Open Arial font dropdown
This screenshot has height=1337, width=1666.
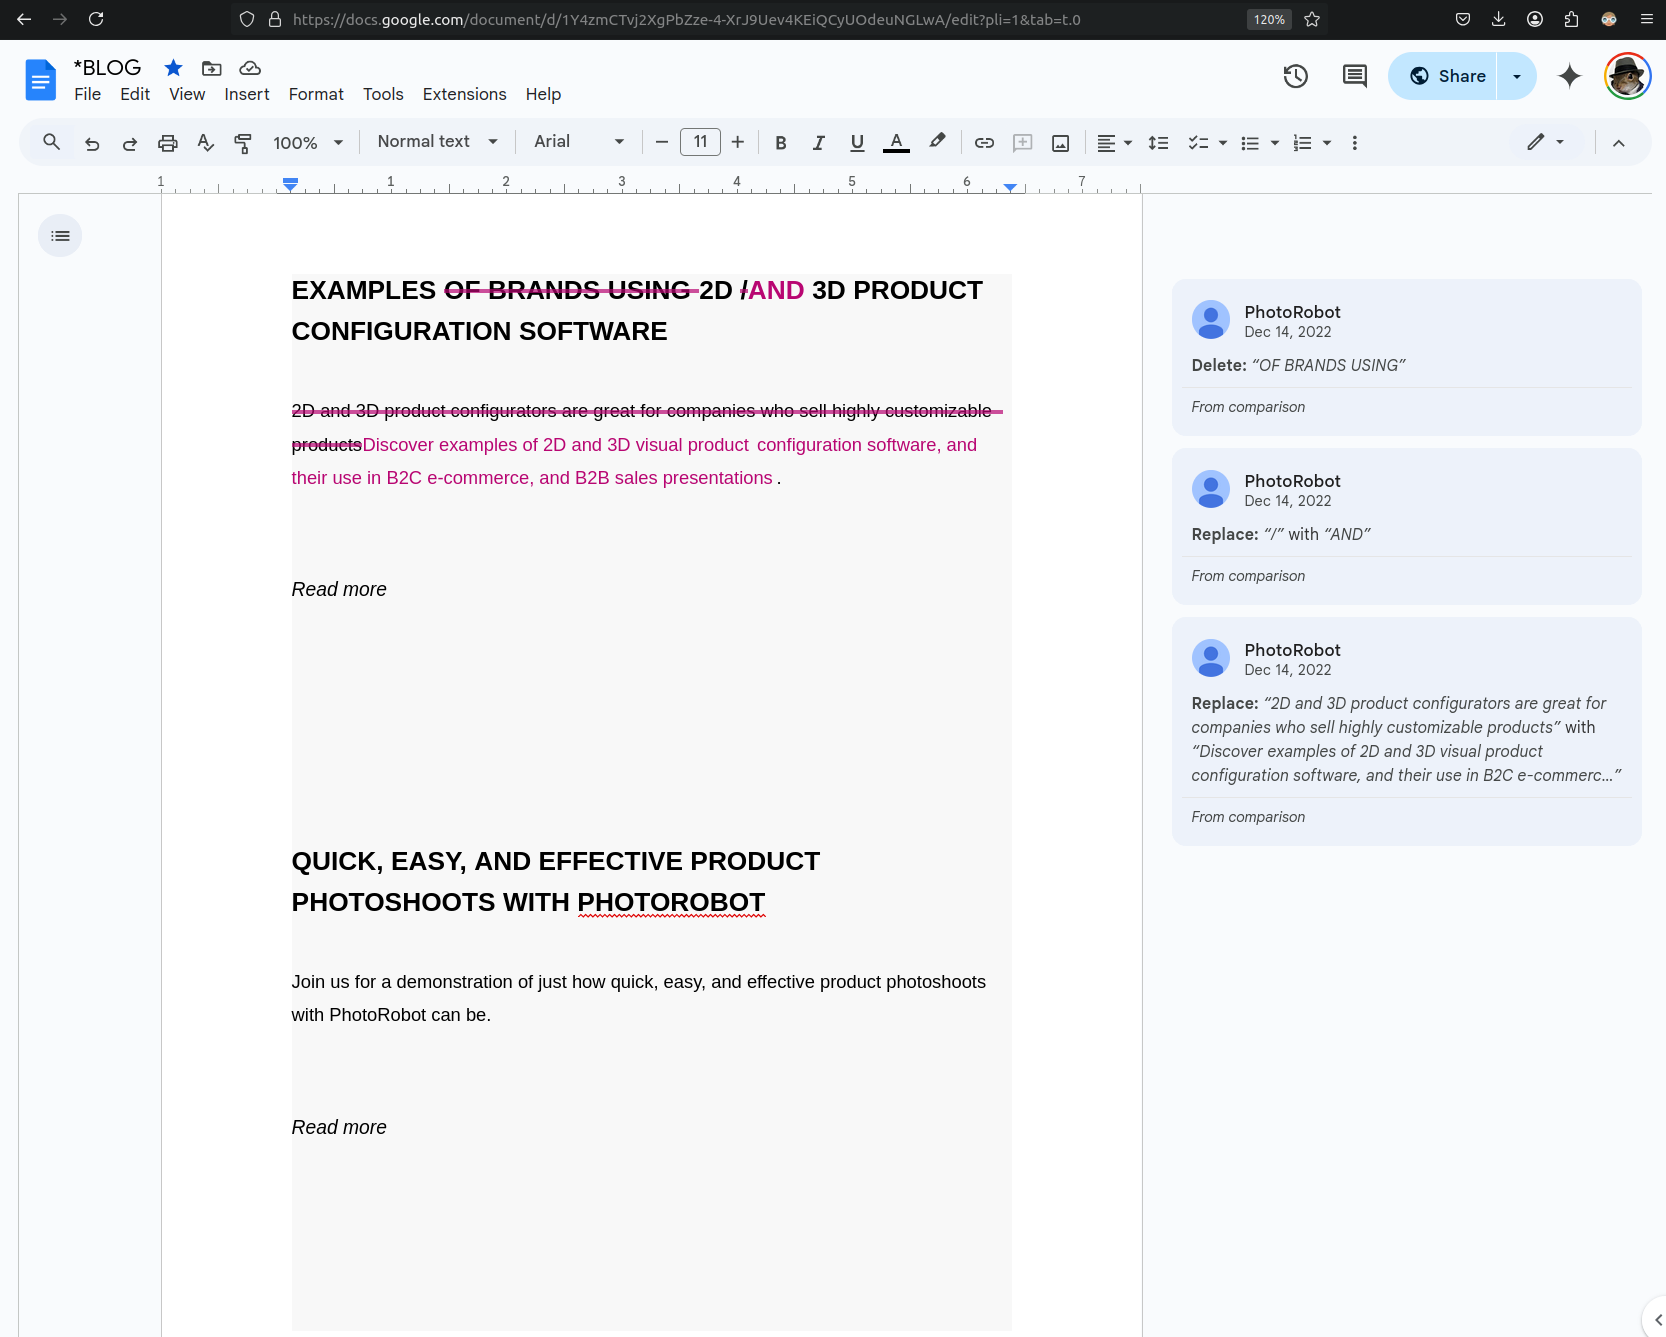point(579,142)
